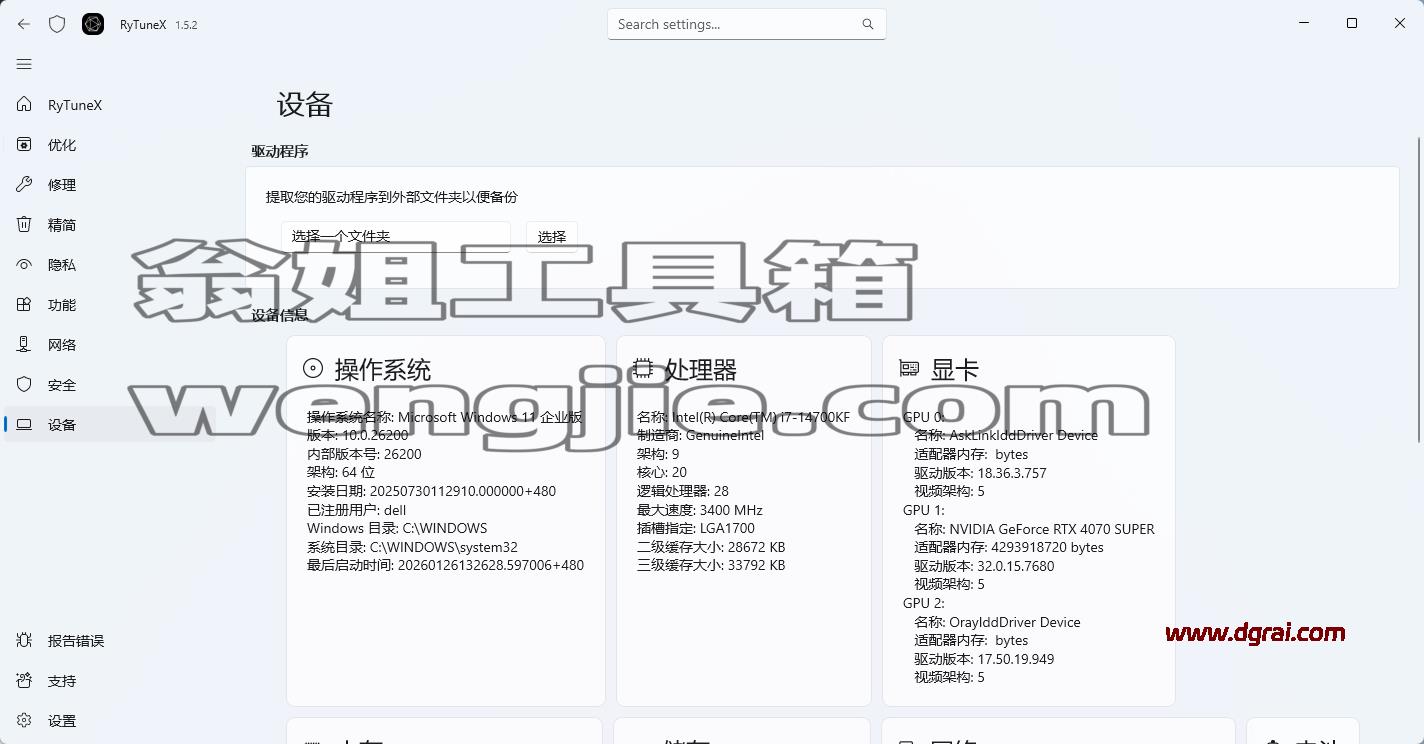Click the text 插槽指定: LGA1700
Viewport: 1424px width, 744px height.
click(x=696, y=528)
